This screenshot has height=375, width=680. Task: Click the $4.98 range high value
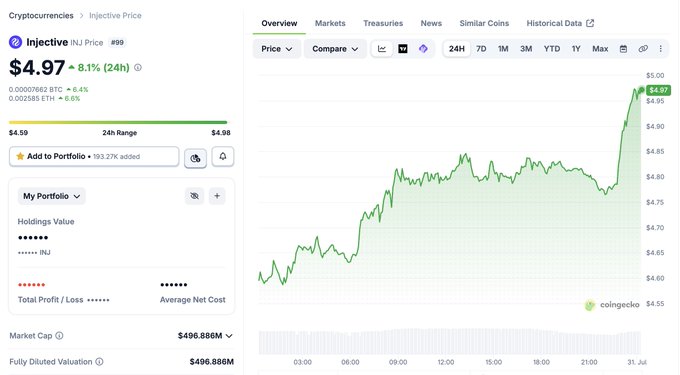[221, 133]
